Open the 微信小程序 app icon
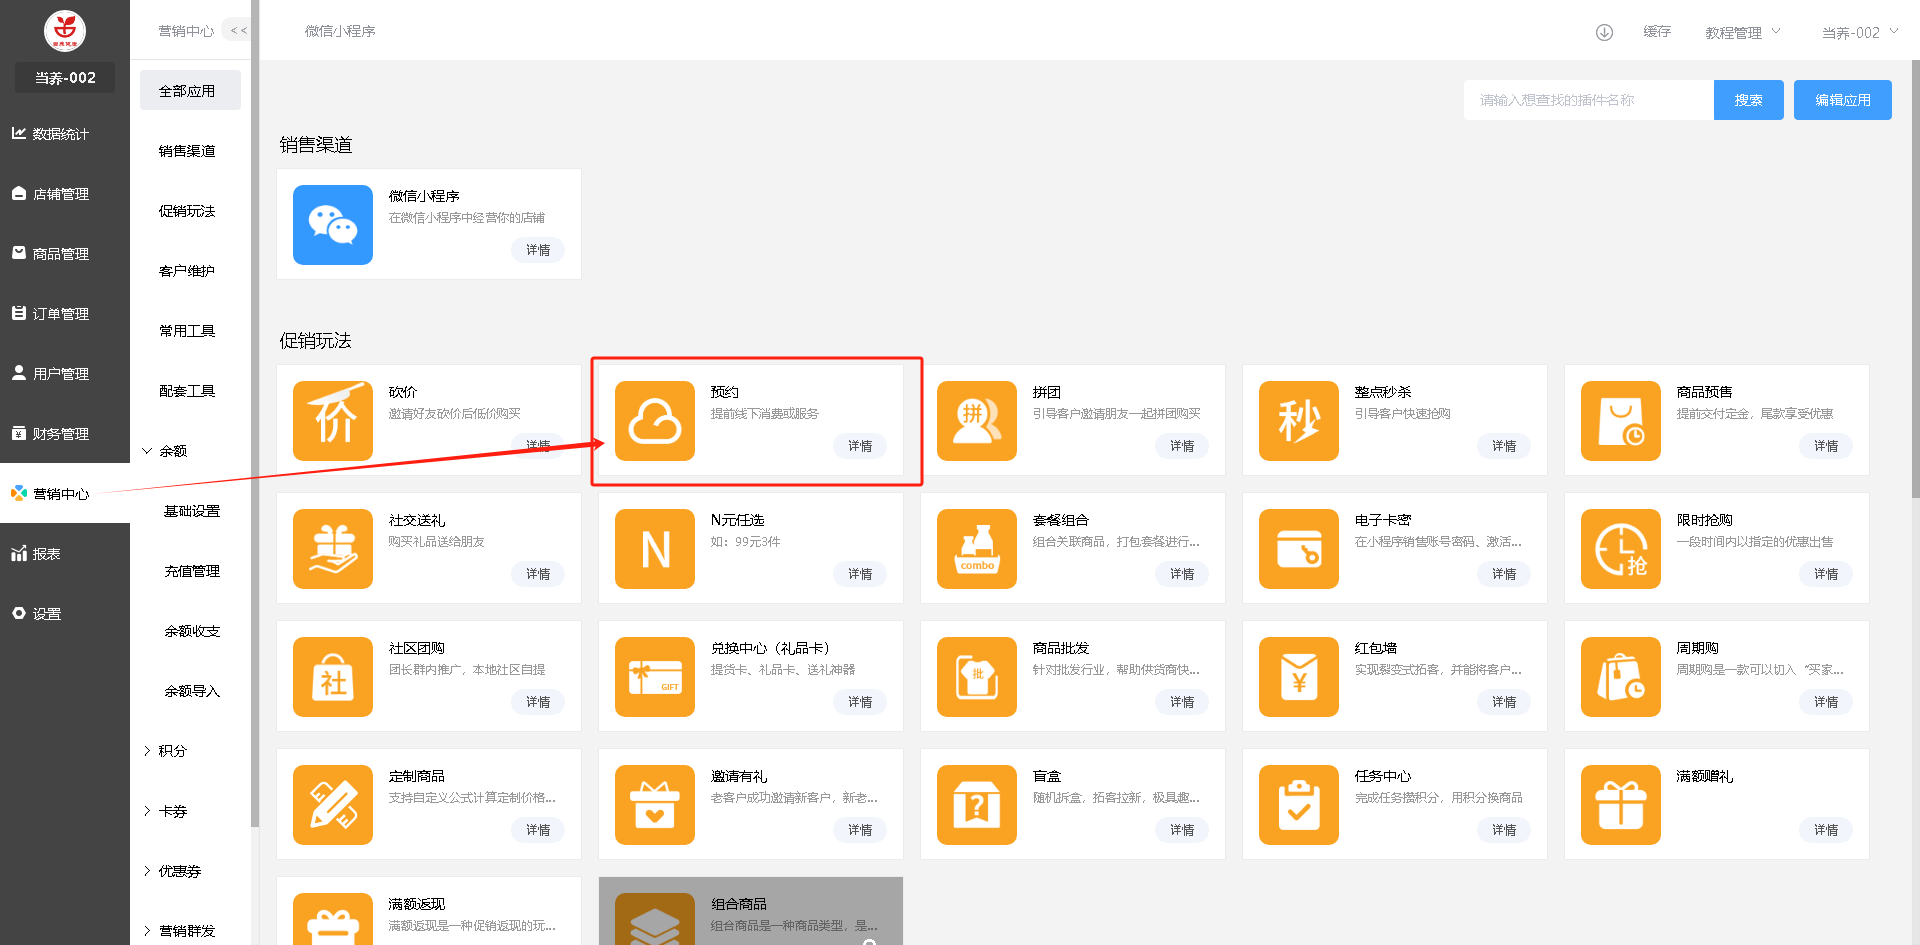Image resolution: width=1920 pixels, height=945 pixels. [x=332, y=224]
